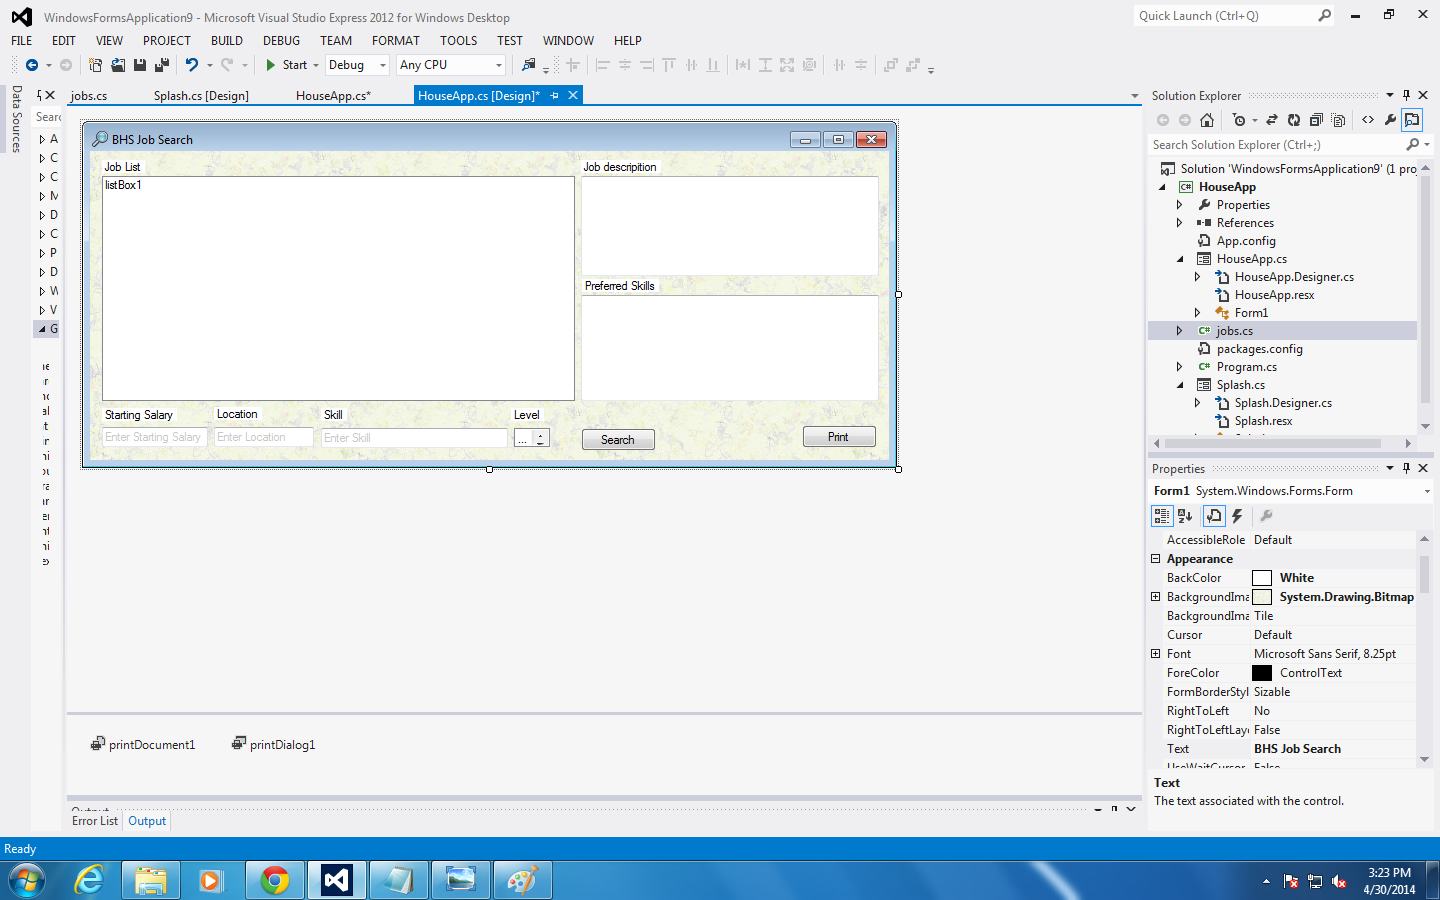Click the ForeColor ControlText black swatch
The height and width of the screenshot is (900, 1440).
(1262, 673)
